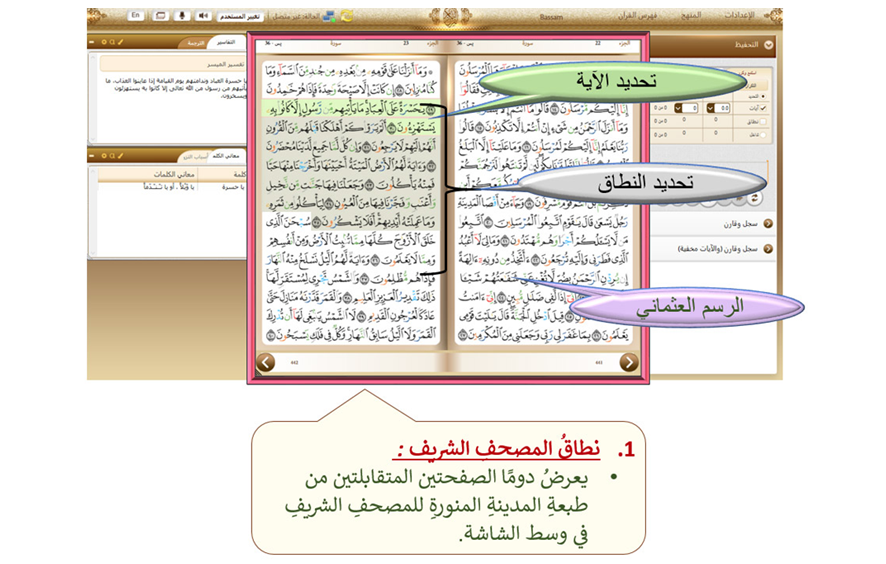
Task: Click the تفسير الميسر title bar
Action: point(173,64)
